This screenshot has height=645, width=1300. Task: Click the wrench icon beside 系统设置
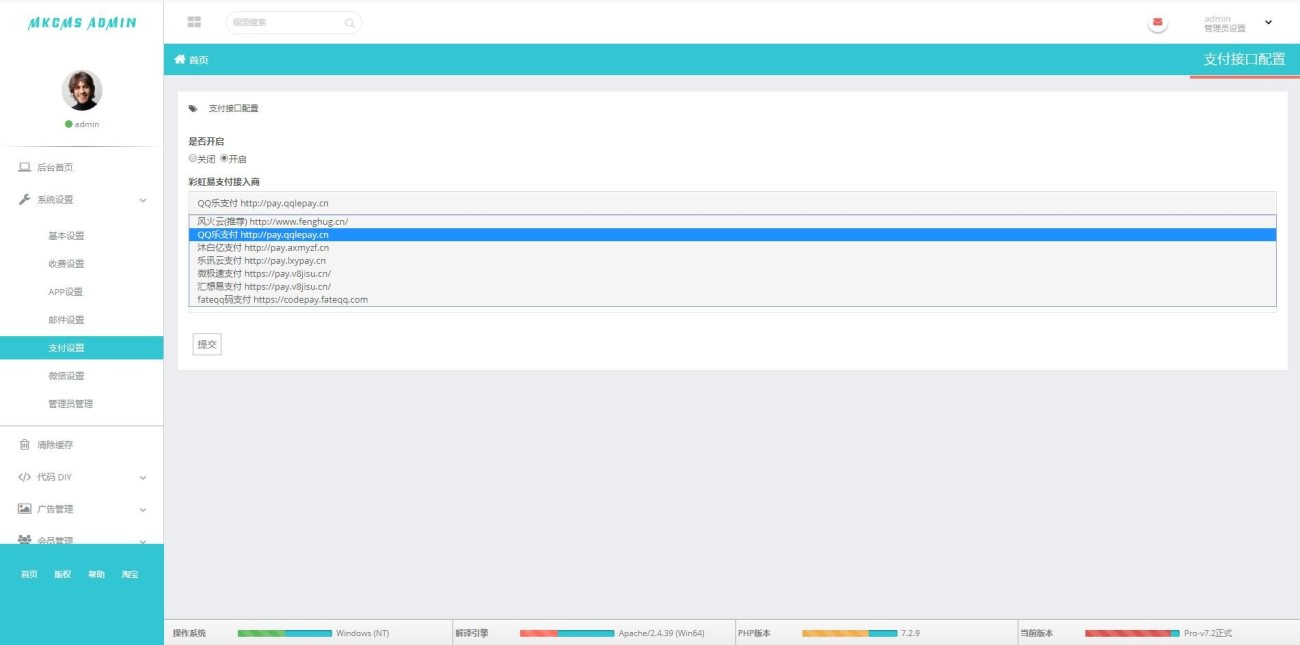(x=25, y=199)
